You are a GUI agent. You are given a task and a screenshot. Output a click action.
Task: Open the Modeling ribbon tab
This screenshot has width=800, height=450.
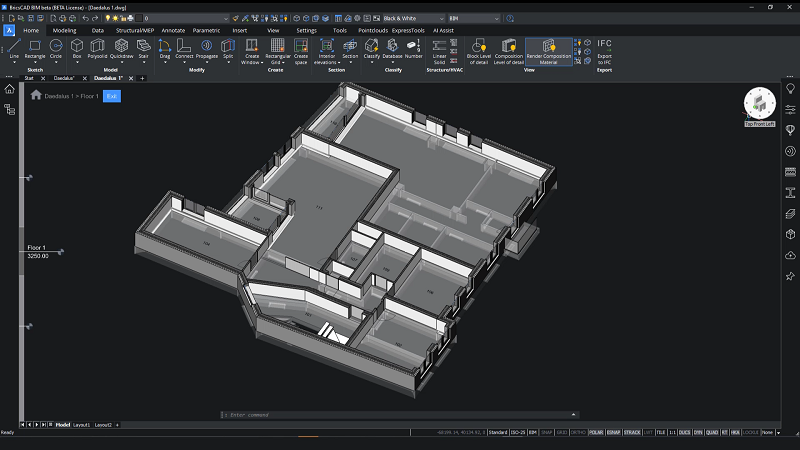(x=64, y=31)
